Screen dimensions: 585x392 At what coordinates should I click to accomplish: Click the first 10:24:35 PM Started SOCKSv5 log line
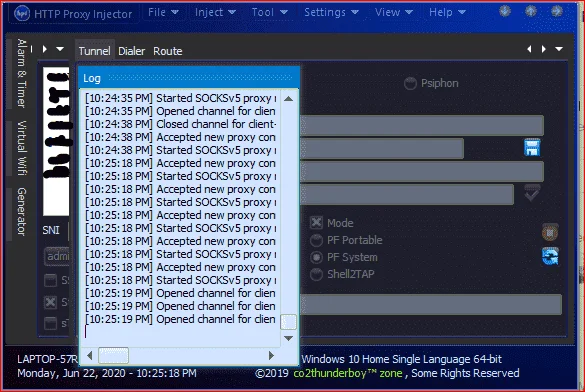pos(181,98)
